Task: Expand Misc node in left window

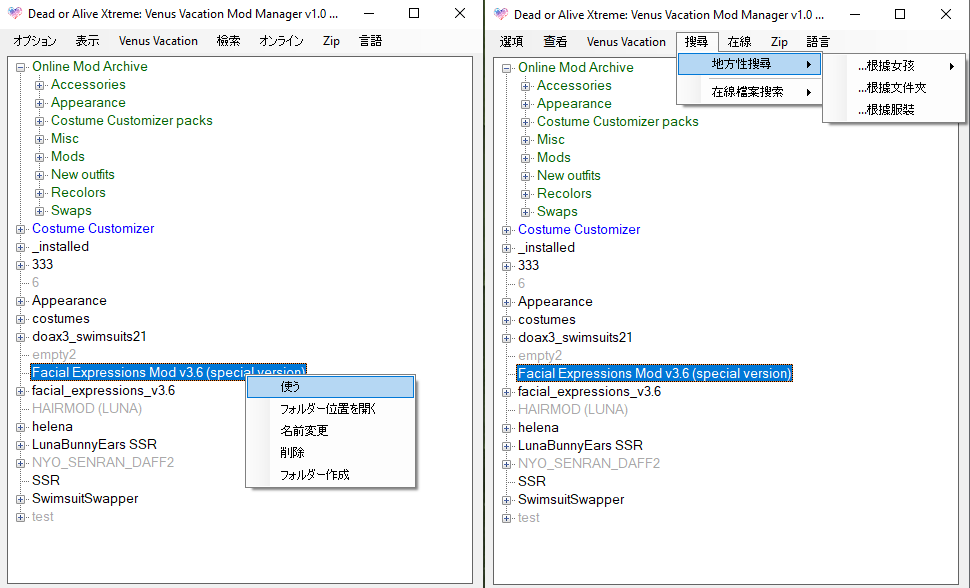Action: (x=39, y=139)
